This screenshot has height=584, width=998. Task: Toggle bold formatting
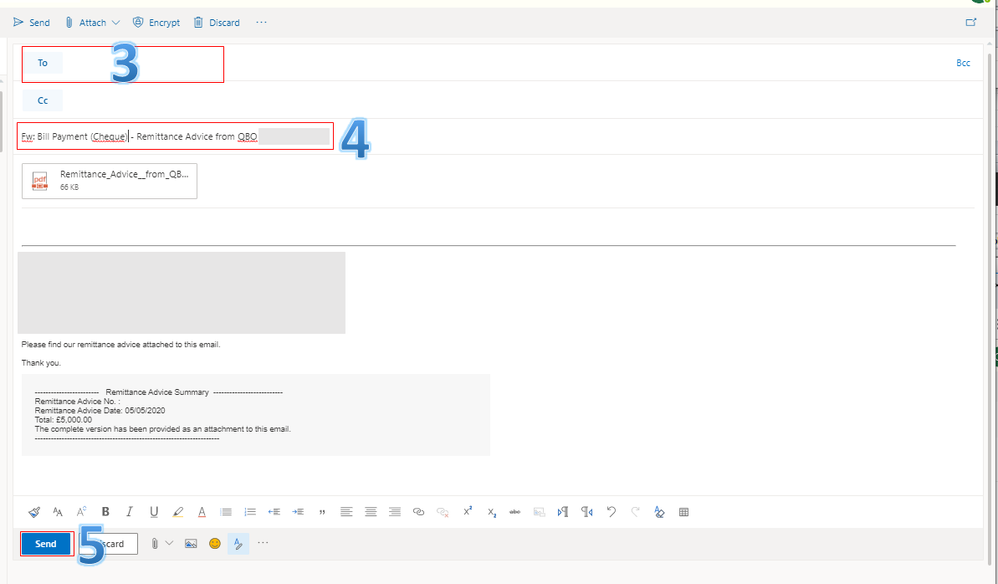point(106,511)
